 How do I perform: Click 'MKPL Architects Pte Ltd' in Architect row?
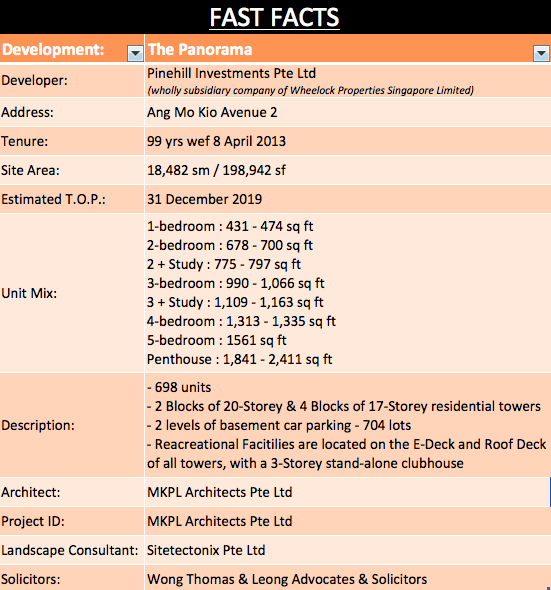pyautogui.click(x=220, y=492)
